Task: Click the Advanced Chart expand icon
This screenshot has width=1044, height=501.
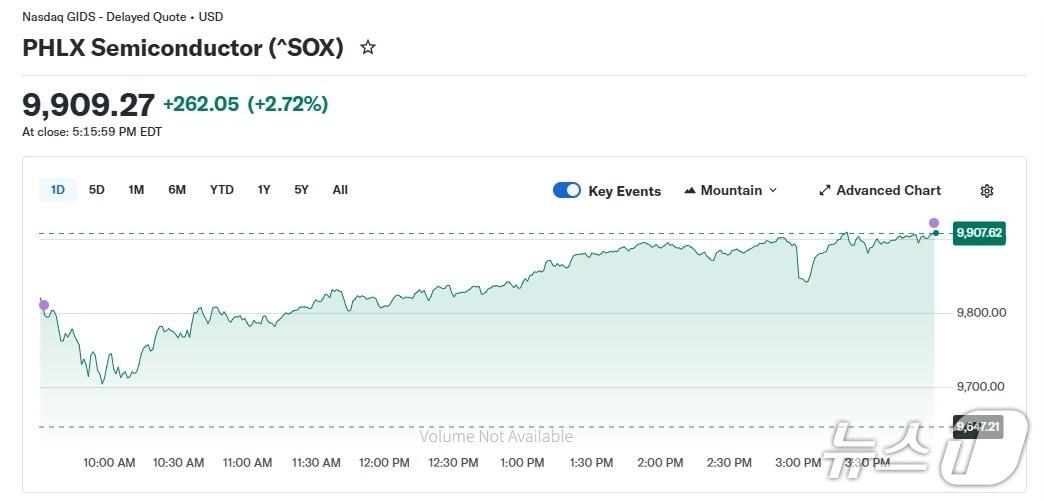Action: click(825, 190)
